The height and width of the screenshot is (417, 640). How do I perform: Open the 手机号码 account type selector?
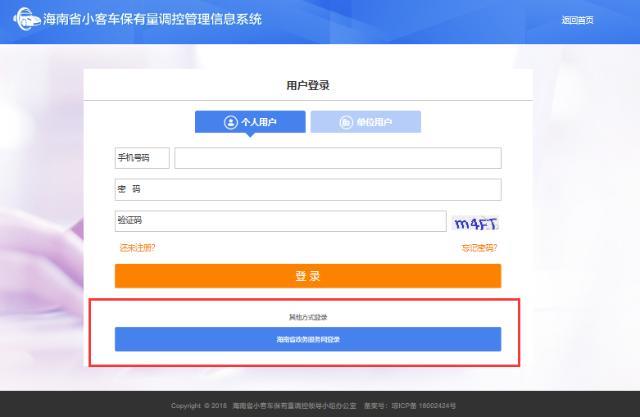pos(142,158)
